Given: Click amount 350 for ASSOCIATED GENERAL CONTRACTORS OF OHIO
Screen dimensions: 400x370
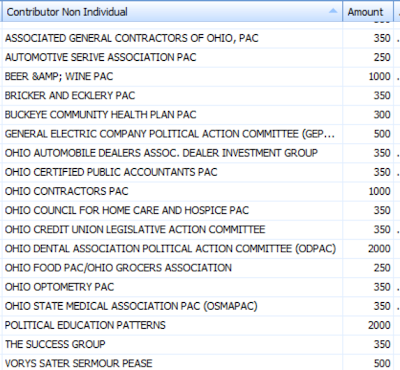Looking at the screenshot, I should point(382,38).
